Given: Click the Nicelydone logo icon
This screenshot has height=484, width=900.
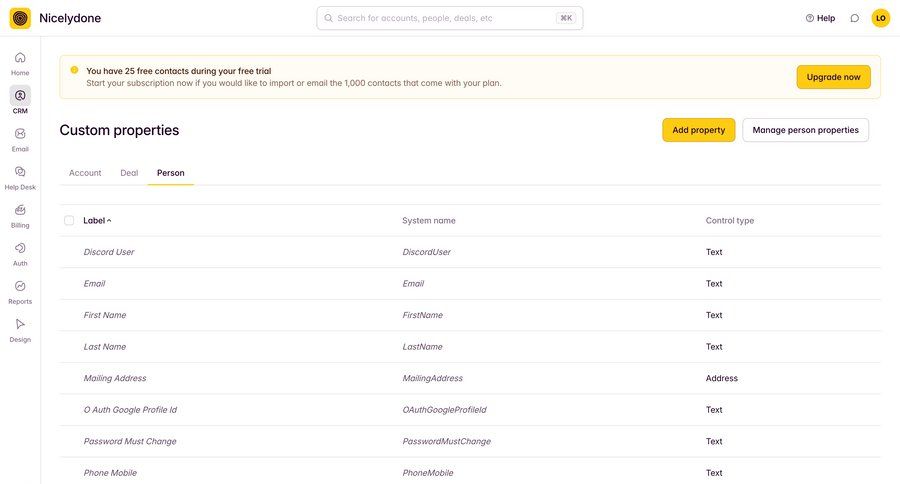Looking at the screenshot, I should [x=20, y=18].
